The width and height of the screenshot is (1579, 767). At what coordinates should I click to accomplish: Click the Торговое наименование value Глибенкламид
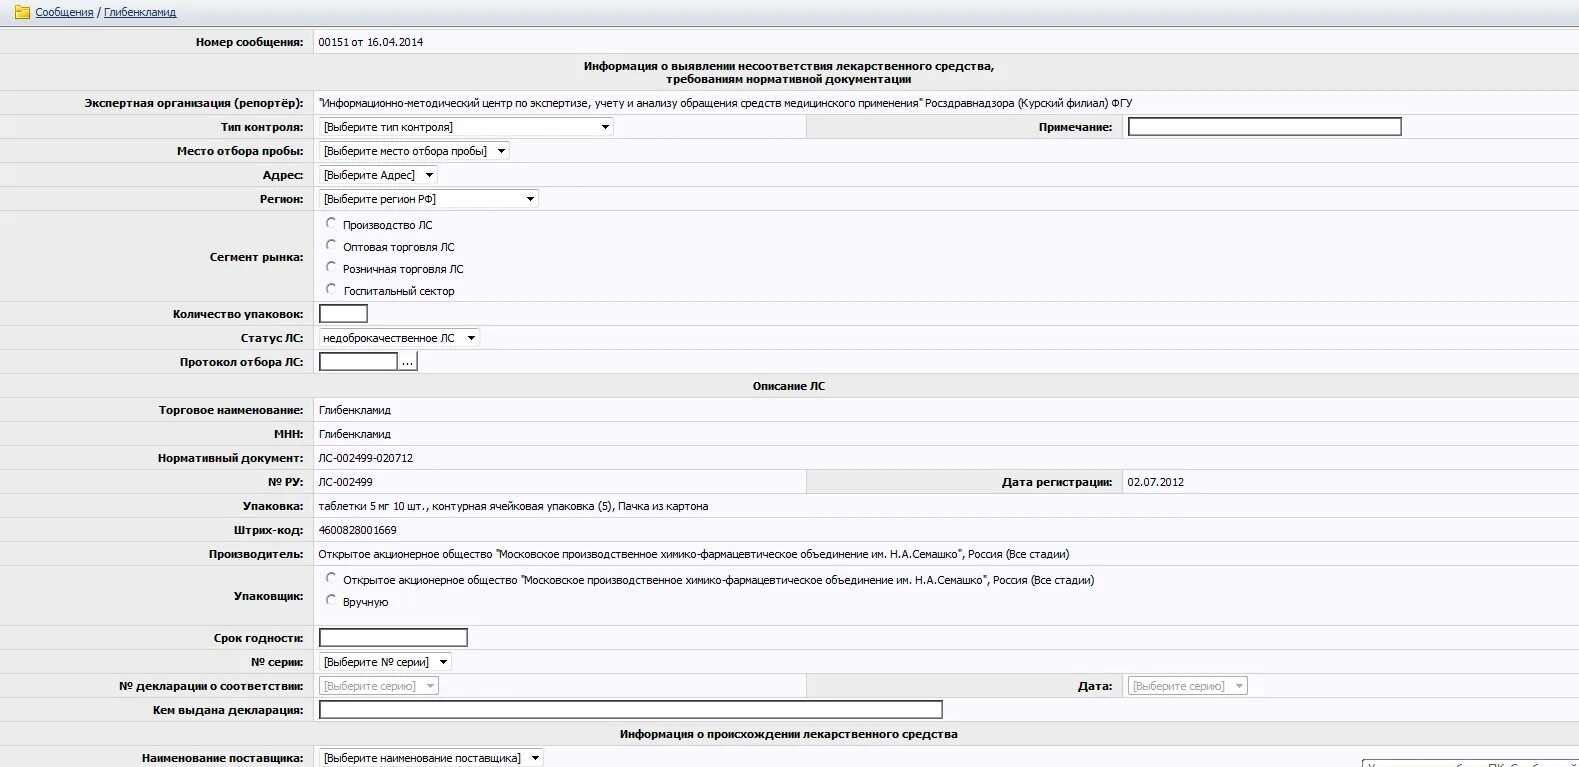(x=355, y=410)
